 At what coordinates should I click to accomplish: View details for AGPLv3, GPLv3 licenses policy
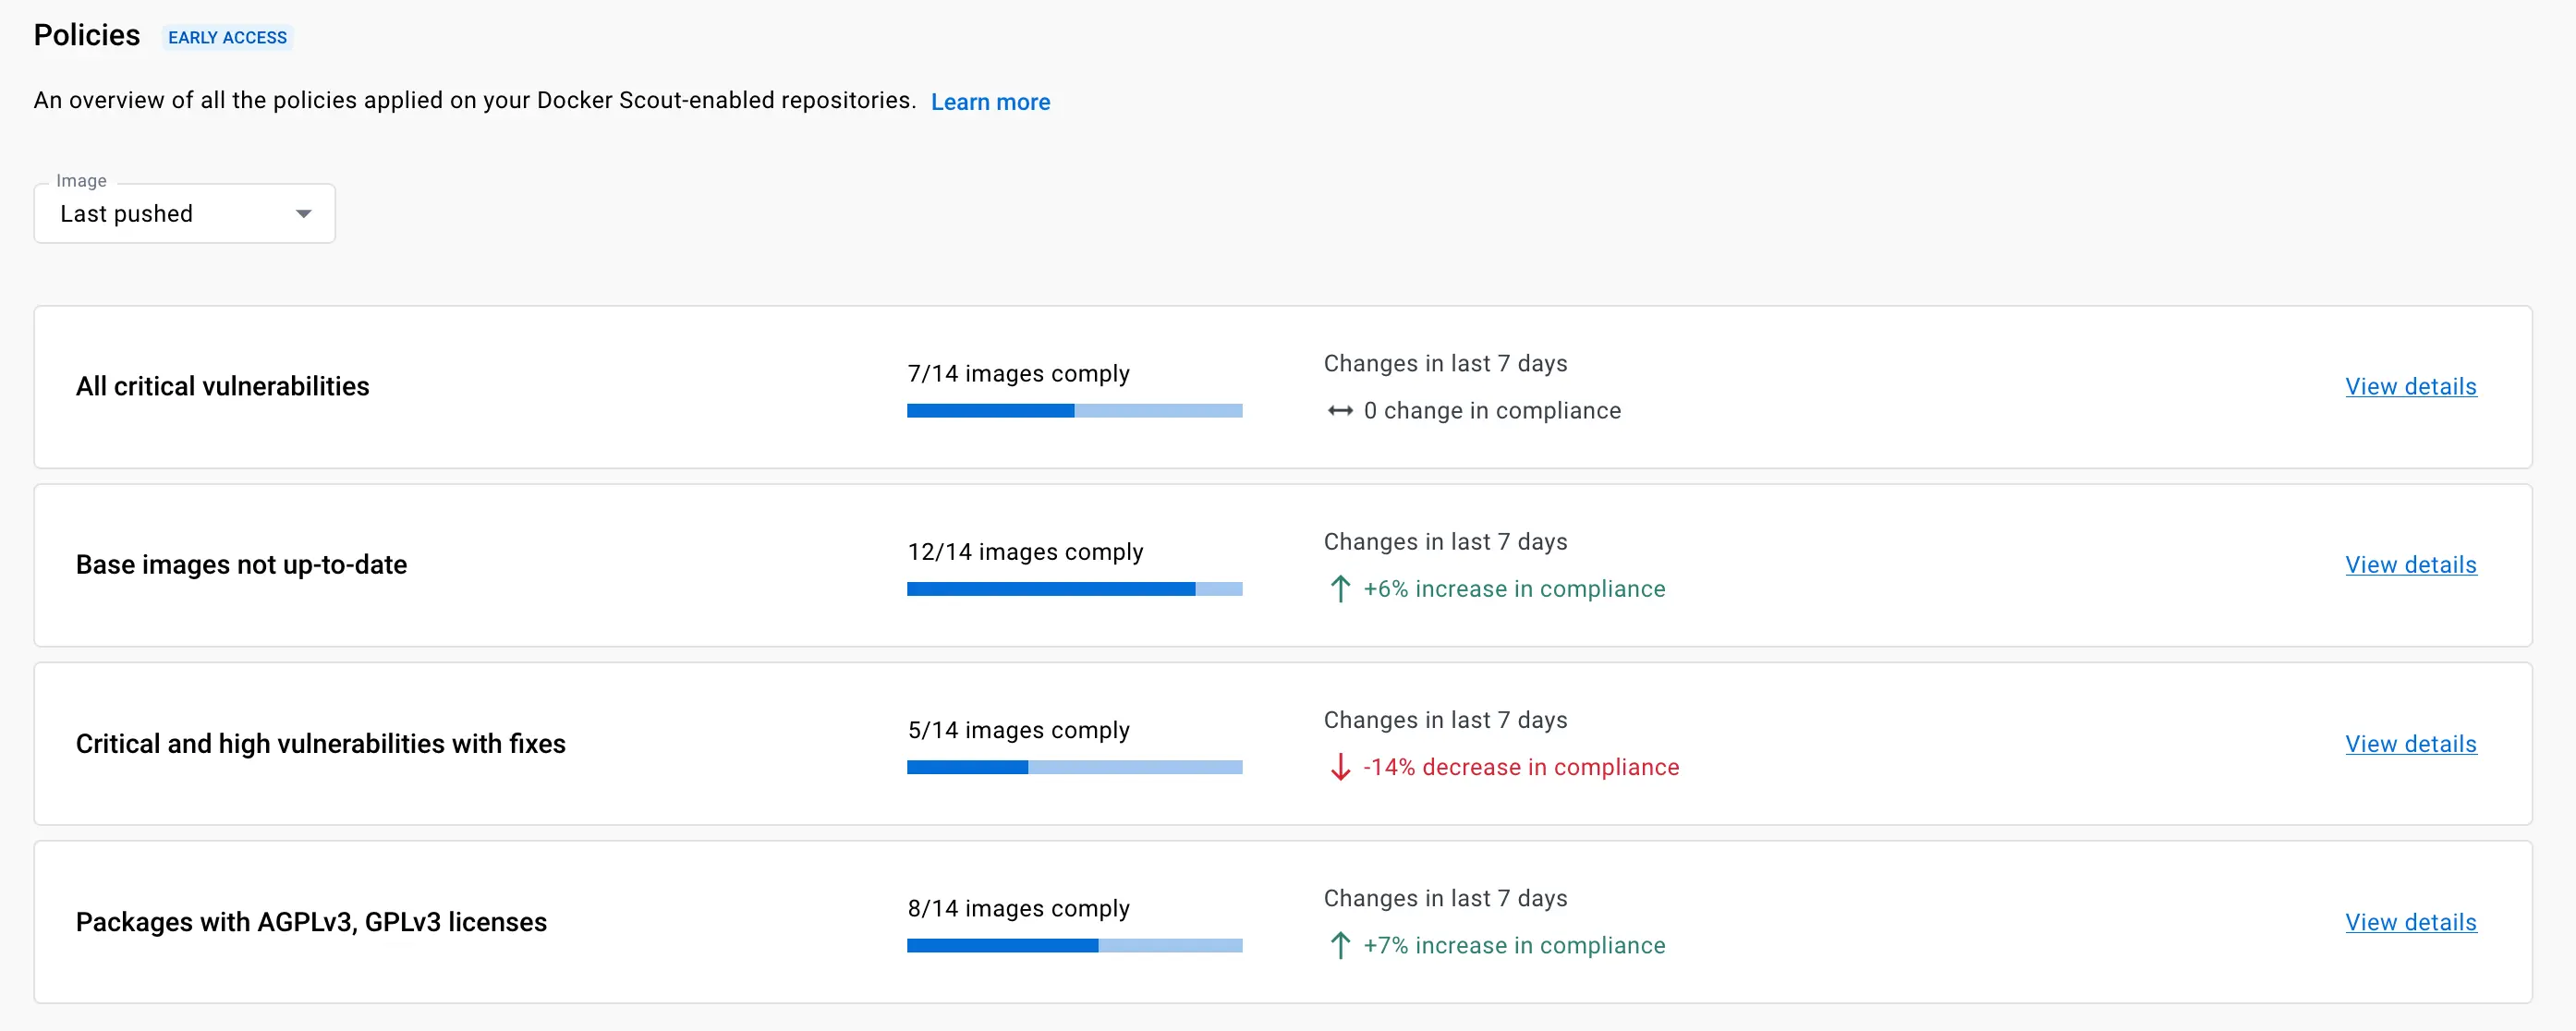coord(2411,922)
